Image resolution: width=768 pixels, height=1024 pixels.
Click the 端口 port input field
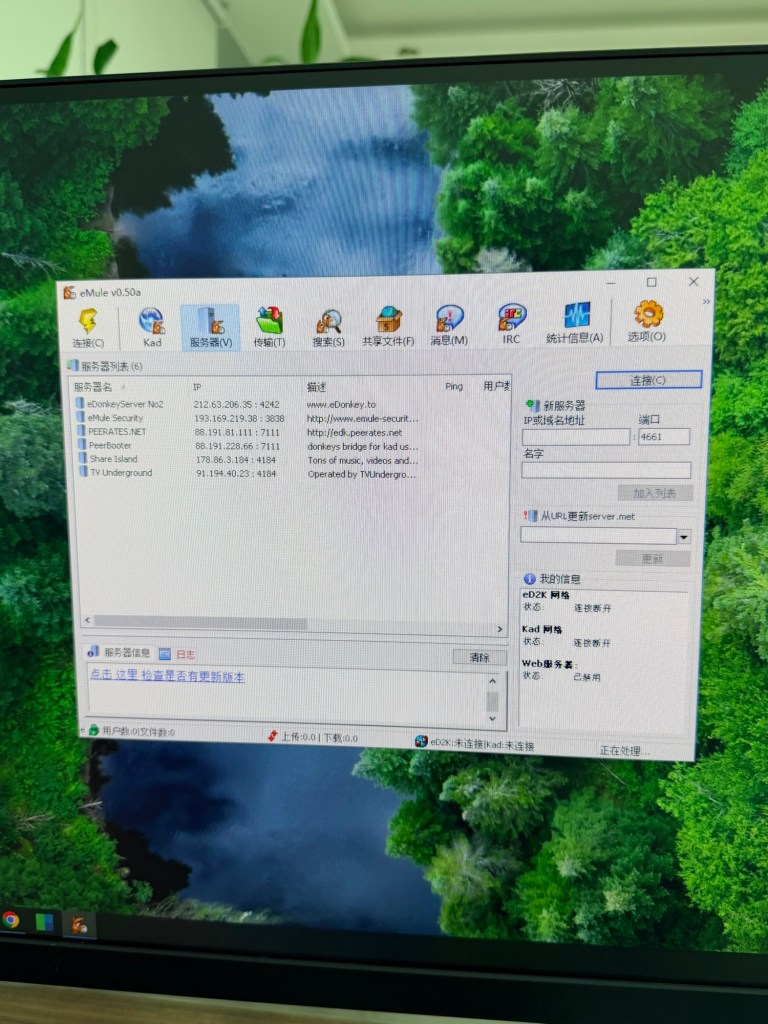coord(664,437)
